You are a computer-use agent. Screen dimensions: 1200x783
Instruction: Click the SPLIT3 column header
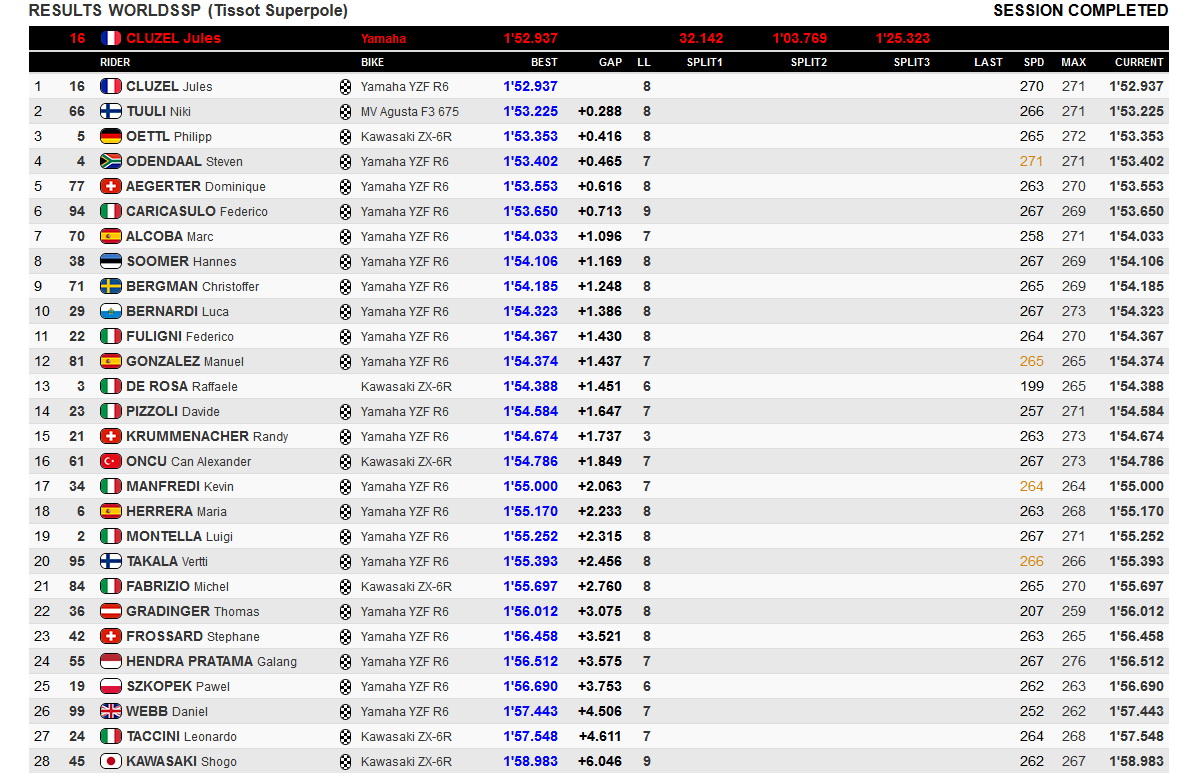[912, 62]
